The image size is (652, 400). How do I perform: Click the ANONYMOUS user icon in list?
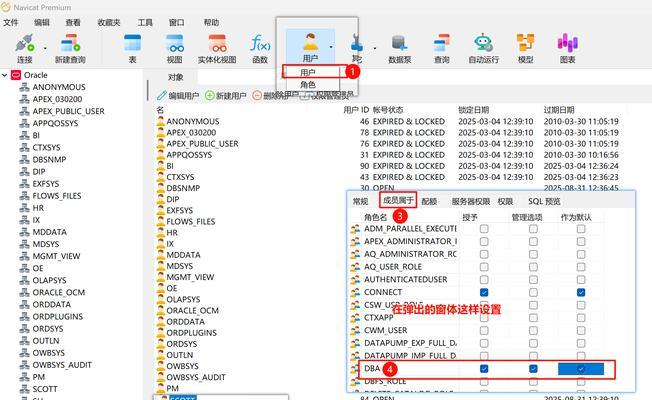[161, 121]
